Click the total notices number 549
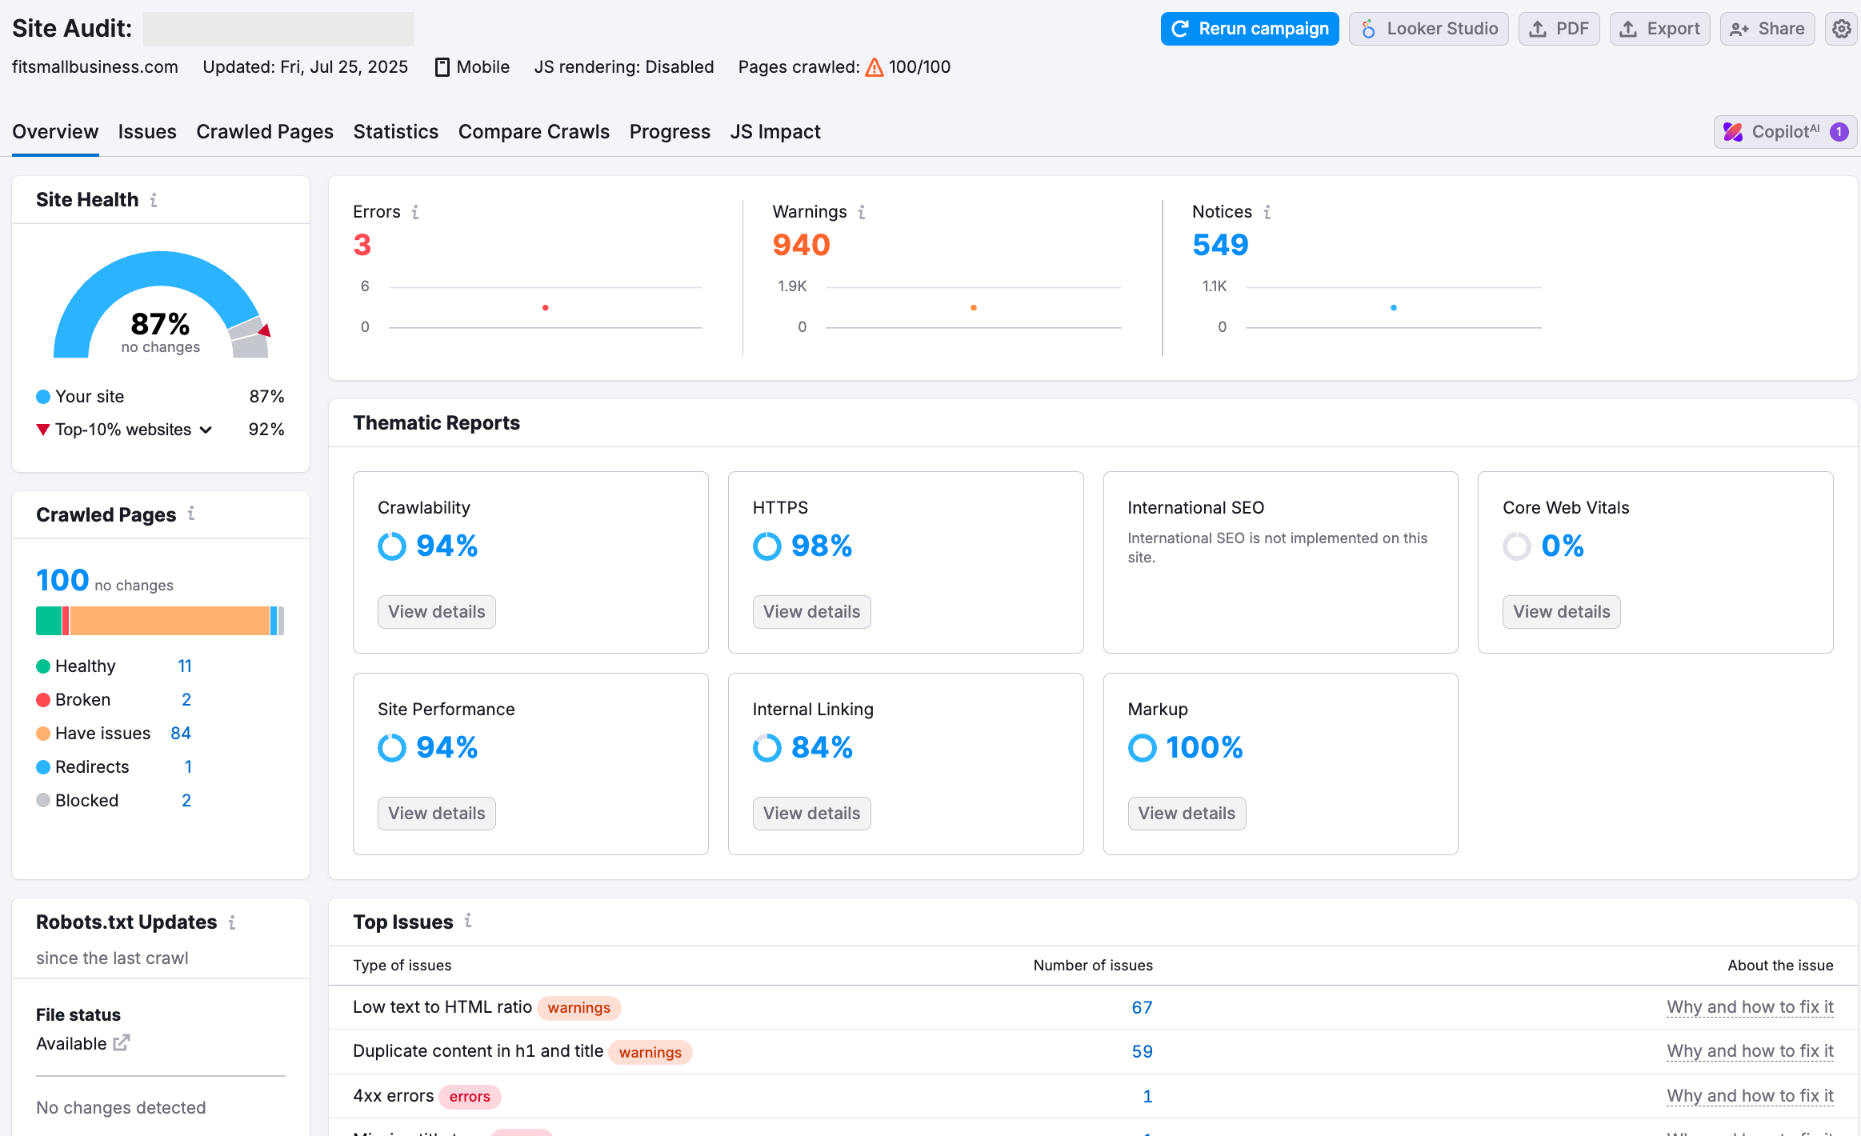Image resolution: width=1861 pixels, height=1136 pixels. 1220,245
